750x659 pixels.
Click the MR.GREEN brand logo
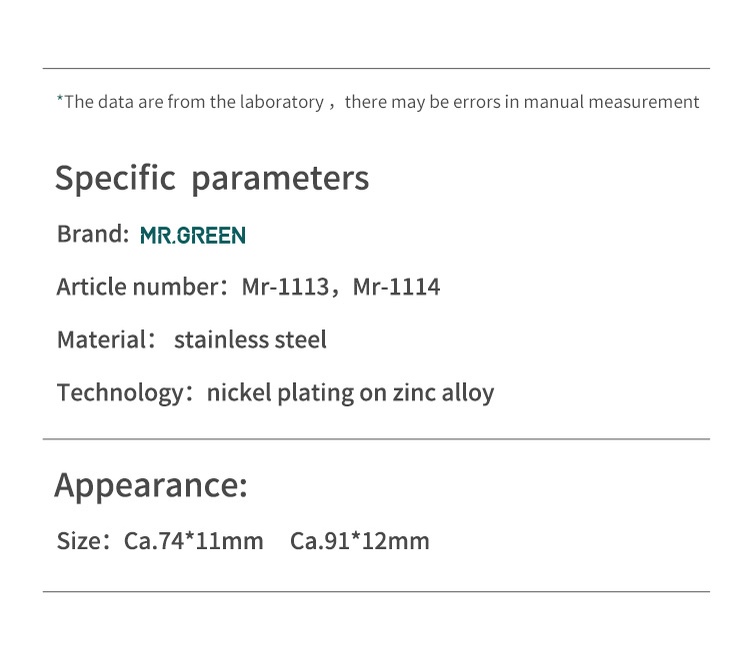(193, 235)
